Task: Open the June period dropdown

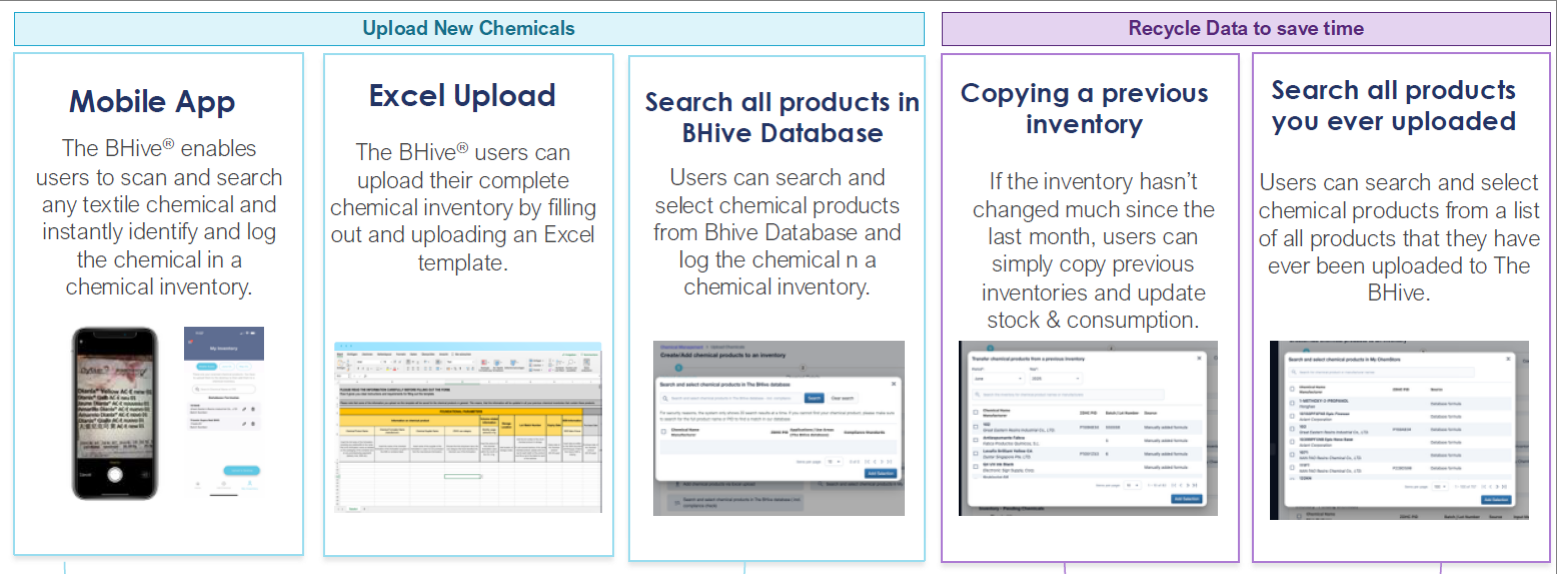Action: pyautogui.click(x=998, y=379)
